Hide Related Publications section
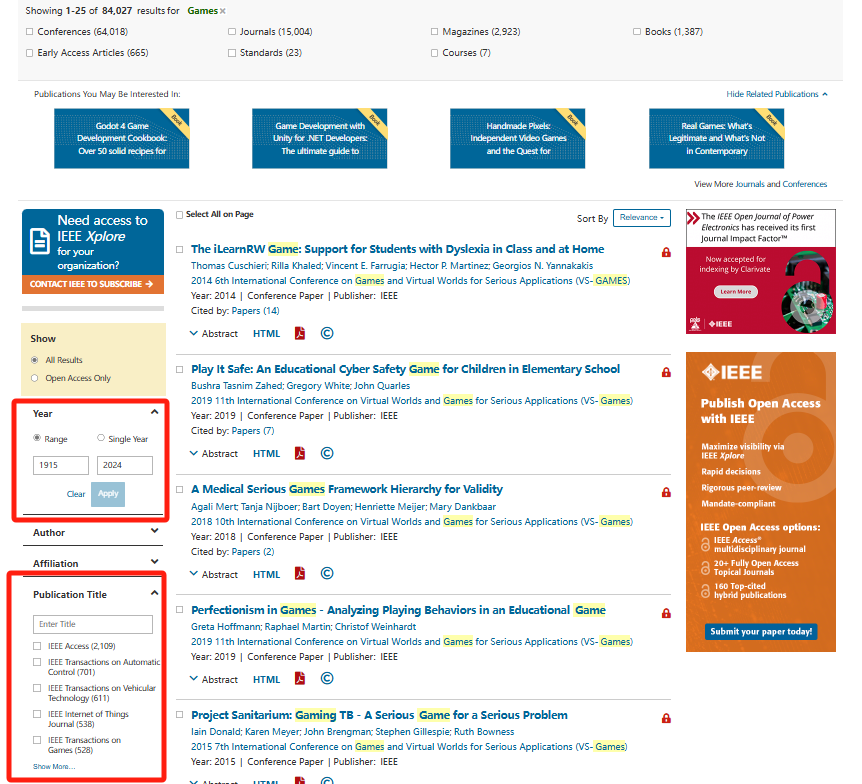This screenshot has height=784, width=862. point(777,94)
